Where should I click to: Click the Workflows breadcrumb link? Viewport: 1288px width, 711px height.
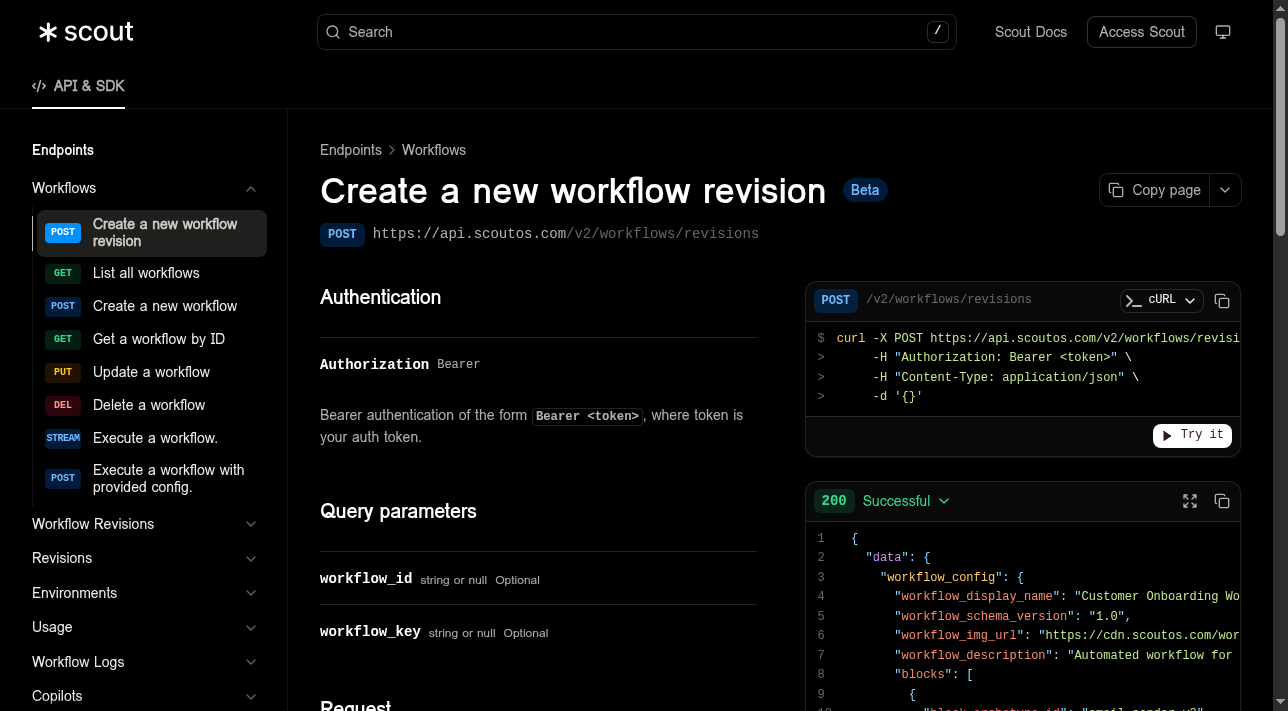click(x=434, y=150)
